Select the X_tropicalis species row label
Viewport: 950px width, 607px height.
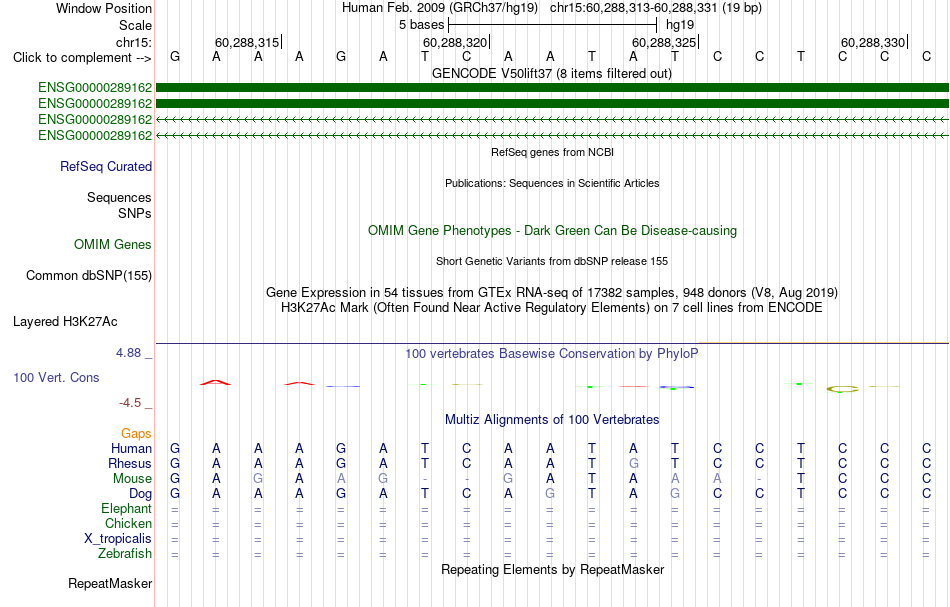(118, 539)
